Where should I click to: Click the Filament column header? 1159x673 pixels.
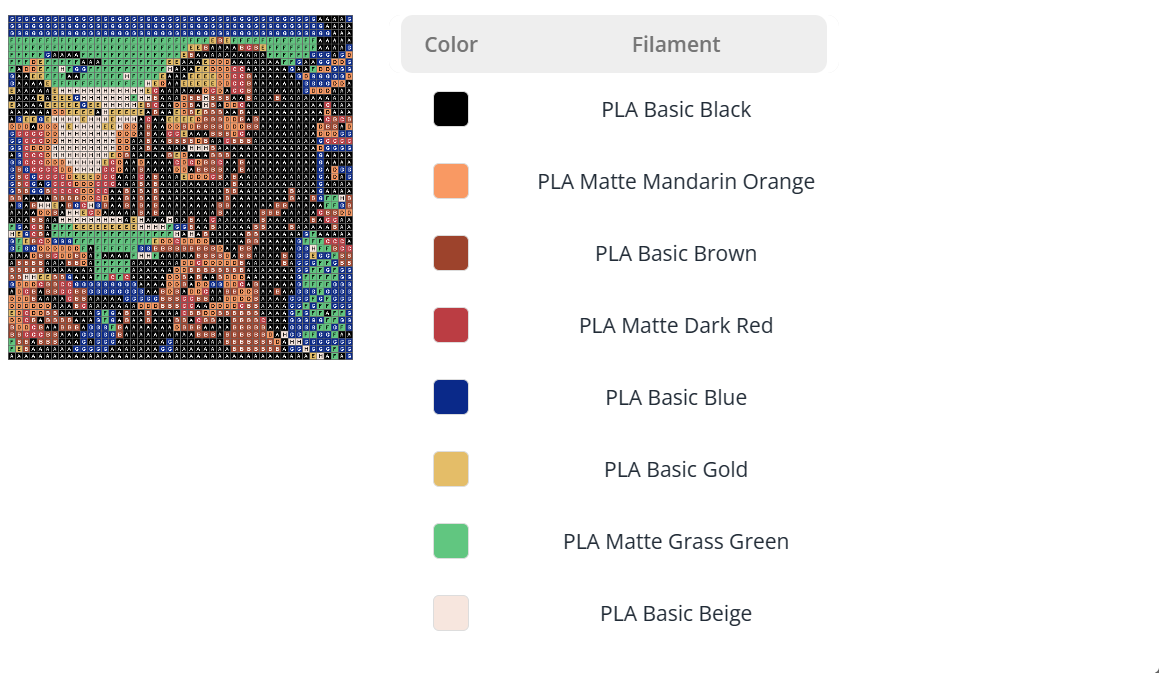pyautogui.click(x=676, y=44)
